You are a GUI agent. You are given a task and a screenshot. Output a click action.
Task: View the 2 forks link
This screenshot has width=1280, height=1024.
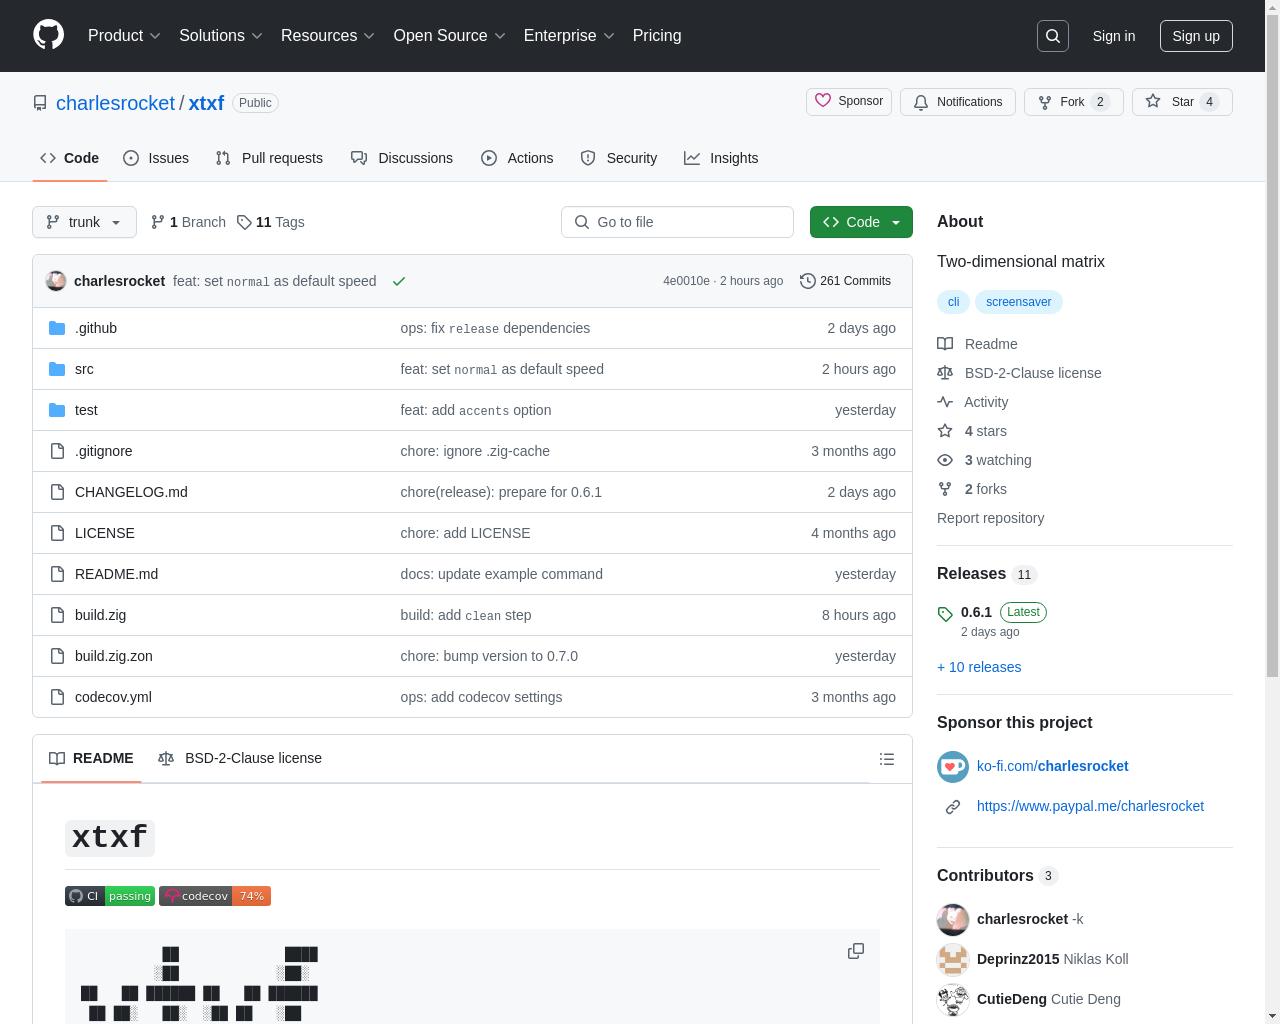[972, 489]
